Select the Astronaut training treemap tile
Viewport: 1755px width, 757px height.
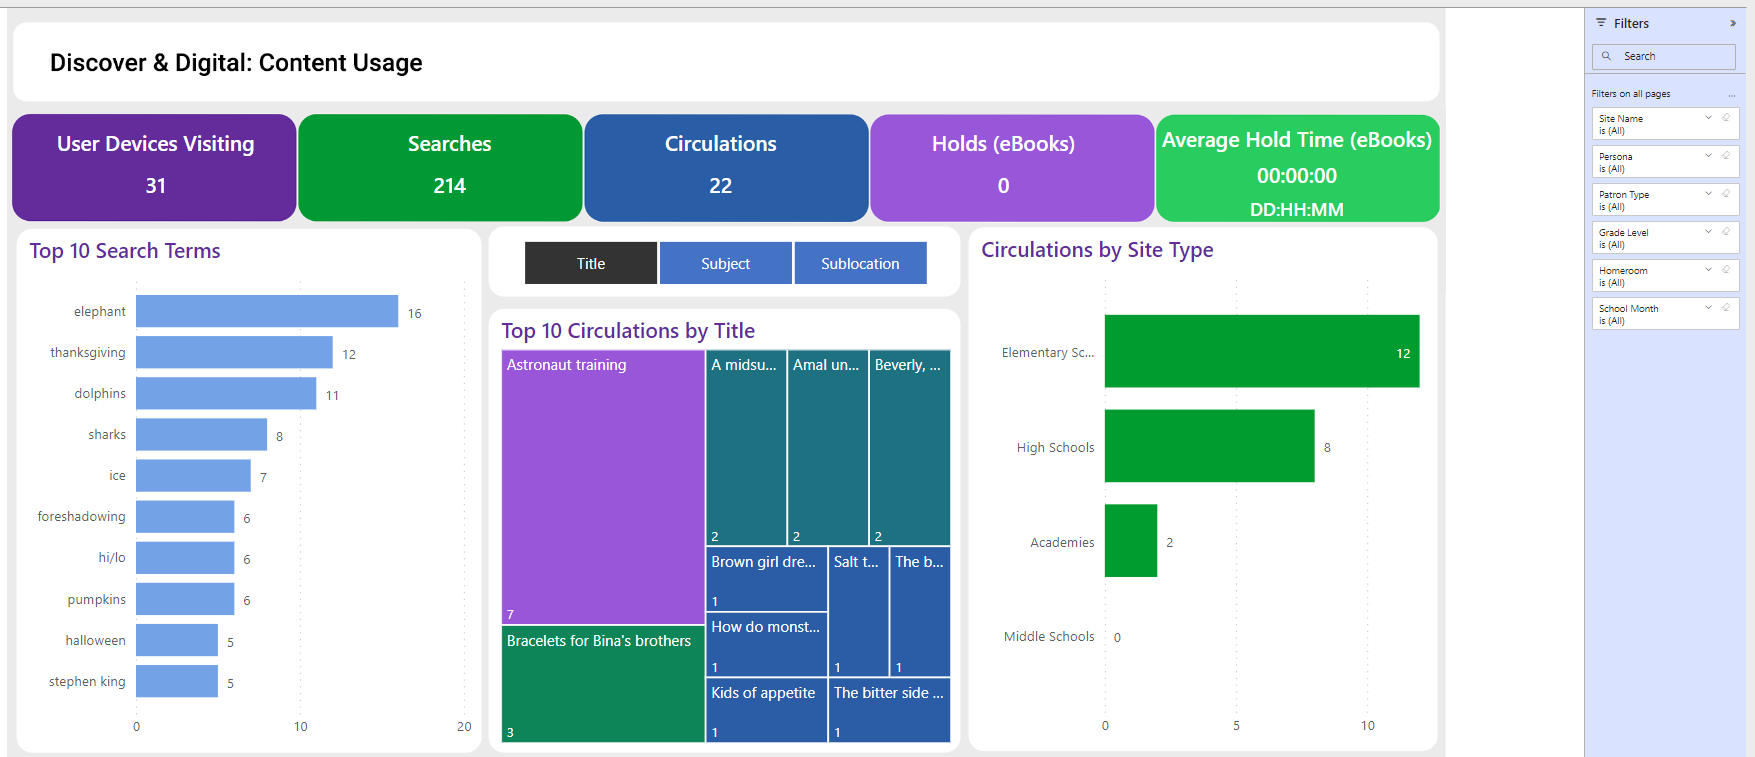[x=603, y=487]
